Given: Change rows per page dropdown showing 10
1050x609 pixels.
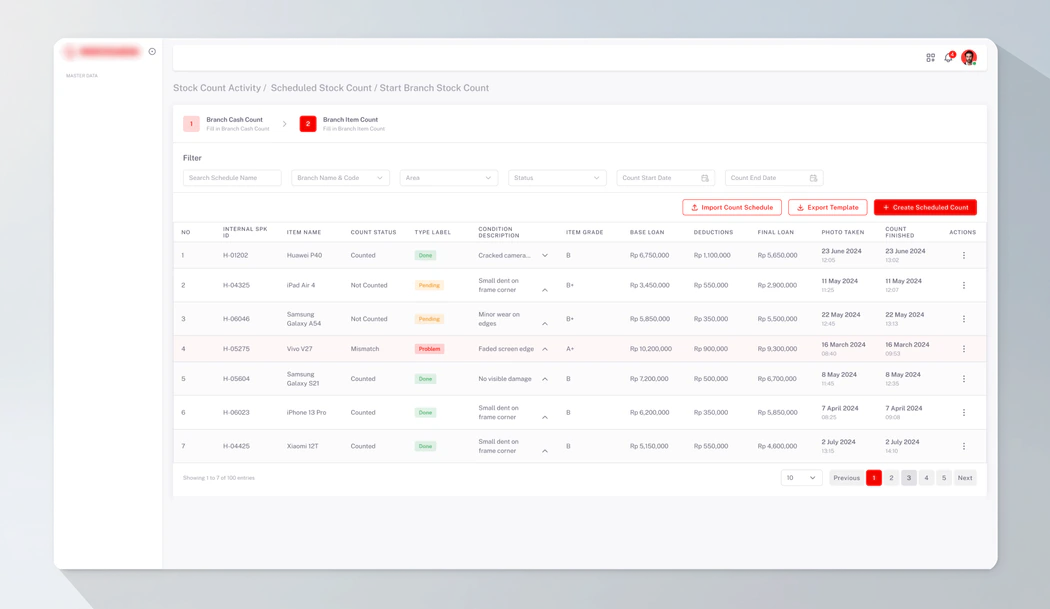Looking at the screenshot, I should [x=801, y=478].
